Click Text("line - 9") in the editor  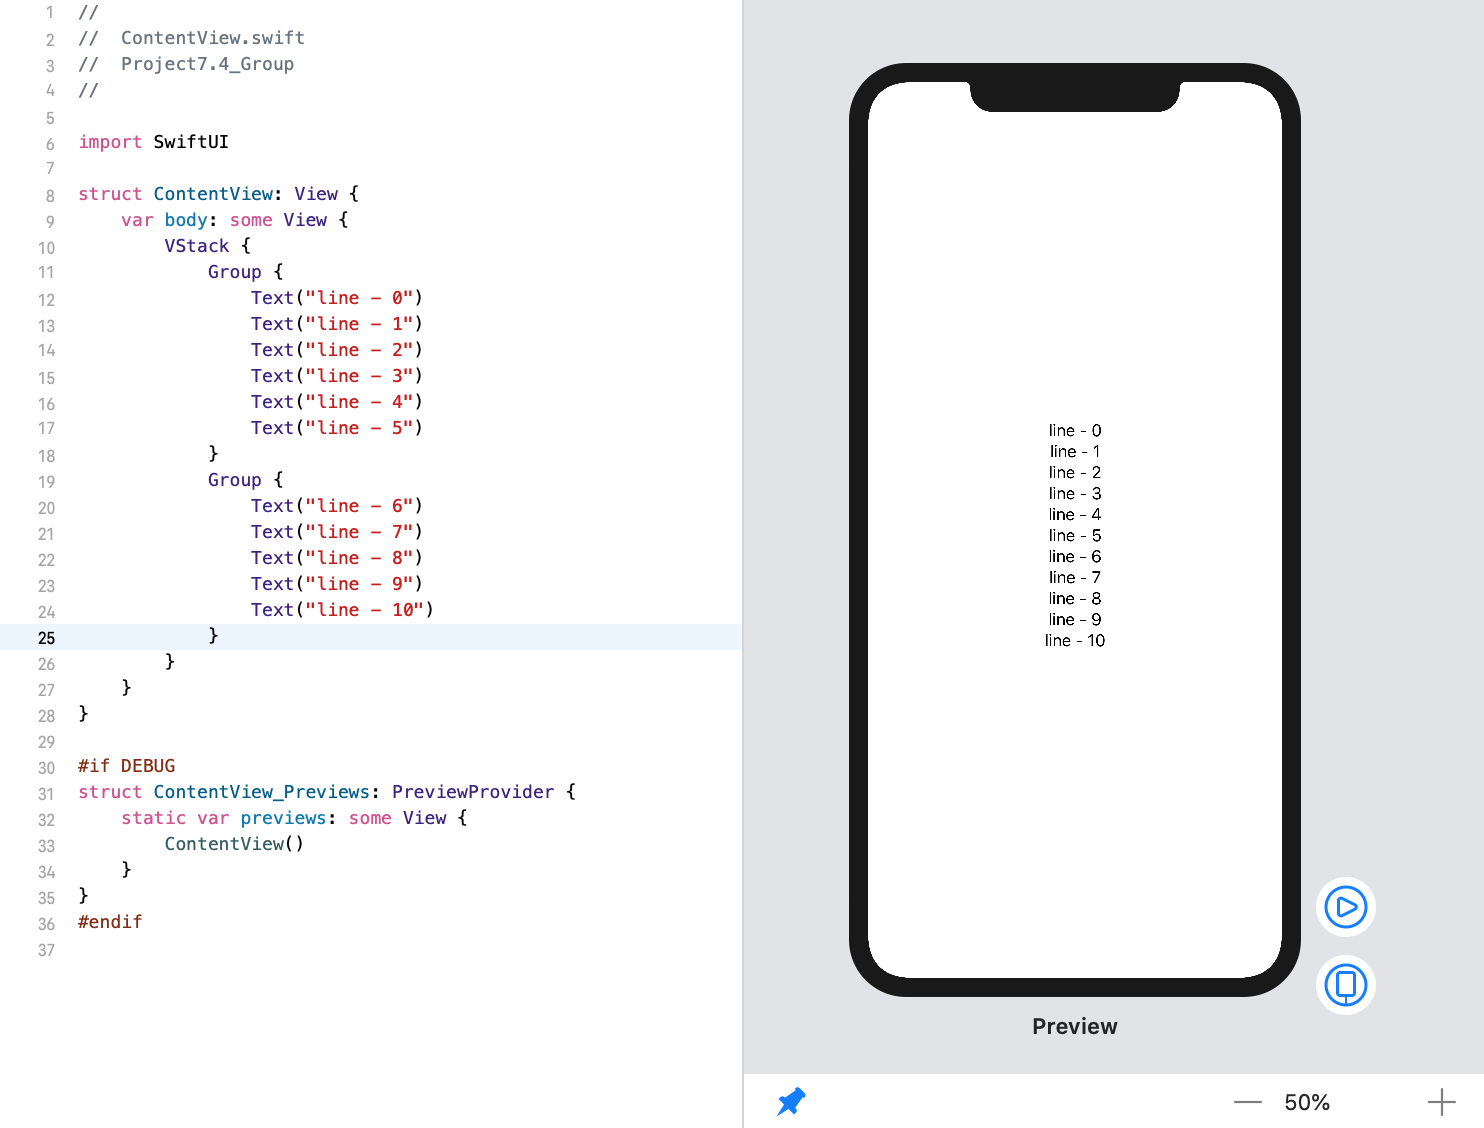[337, 584]
